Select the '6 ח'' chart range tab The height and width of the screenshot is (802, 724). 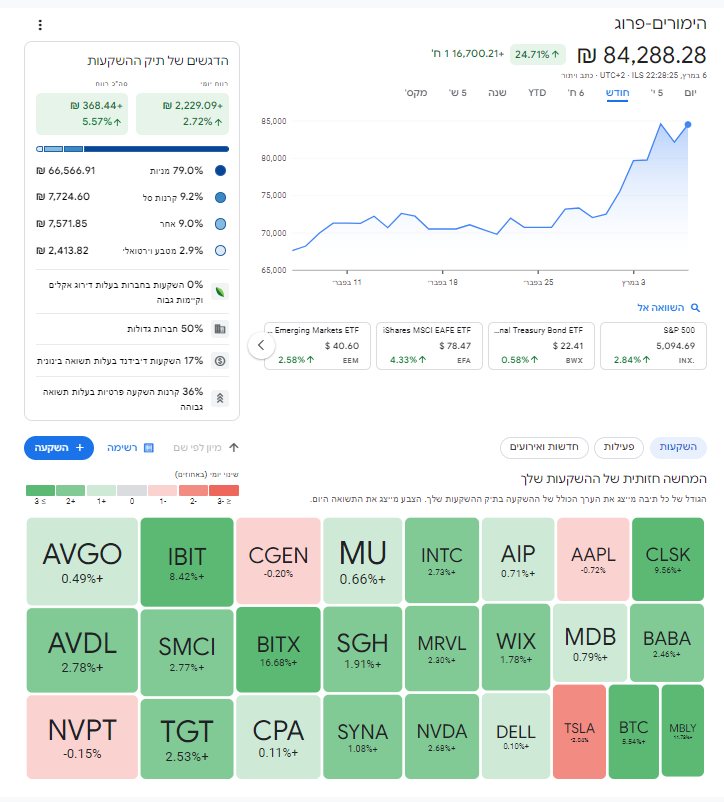(x=576, y=93)
